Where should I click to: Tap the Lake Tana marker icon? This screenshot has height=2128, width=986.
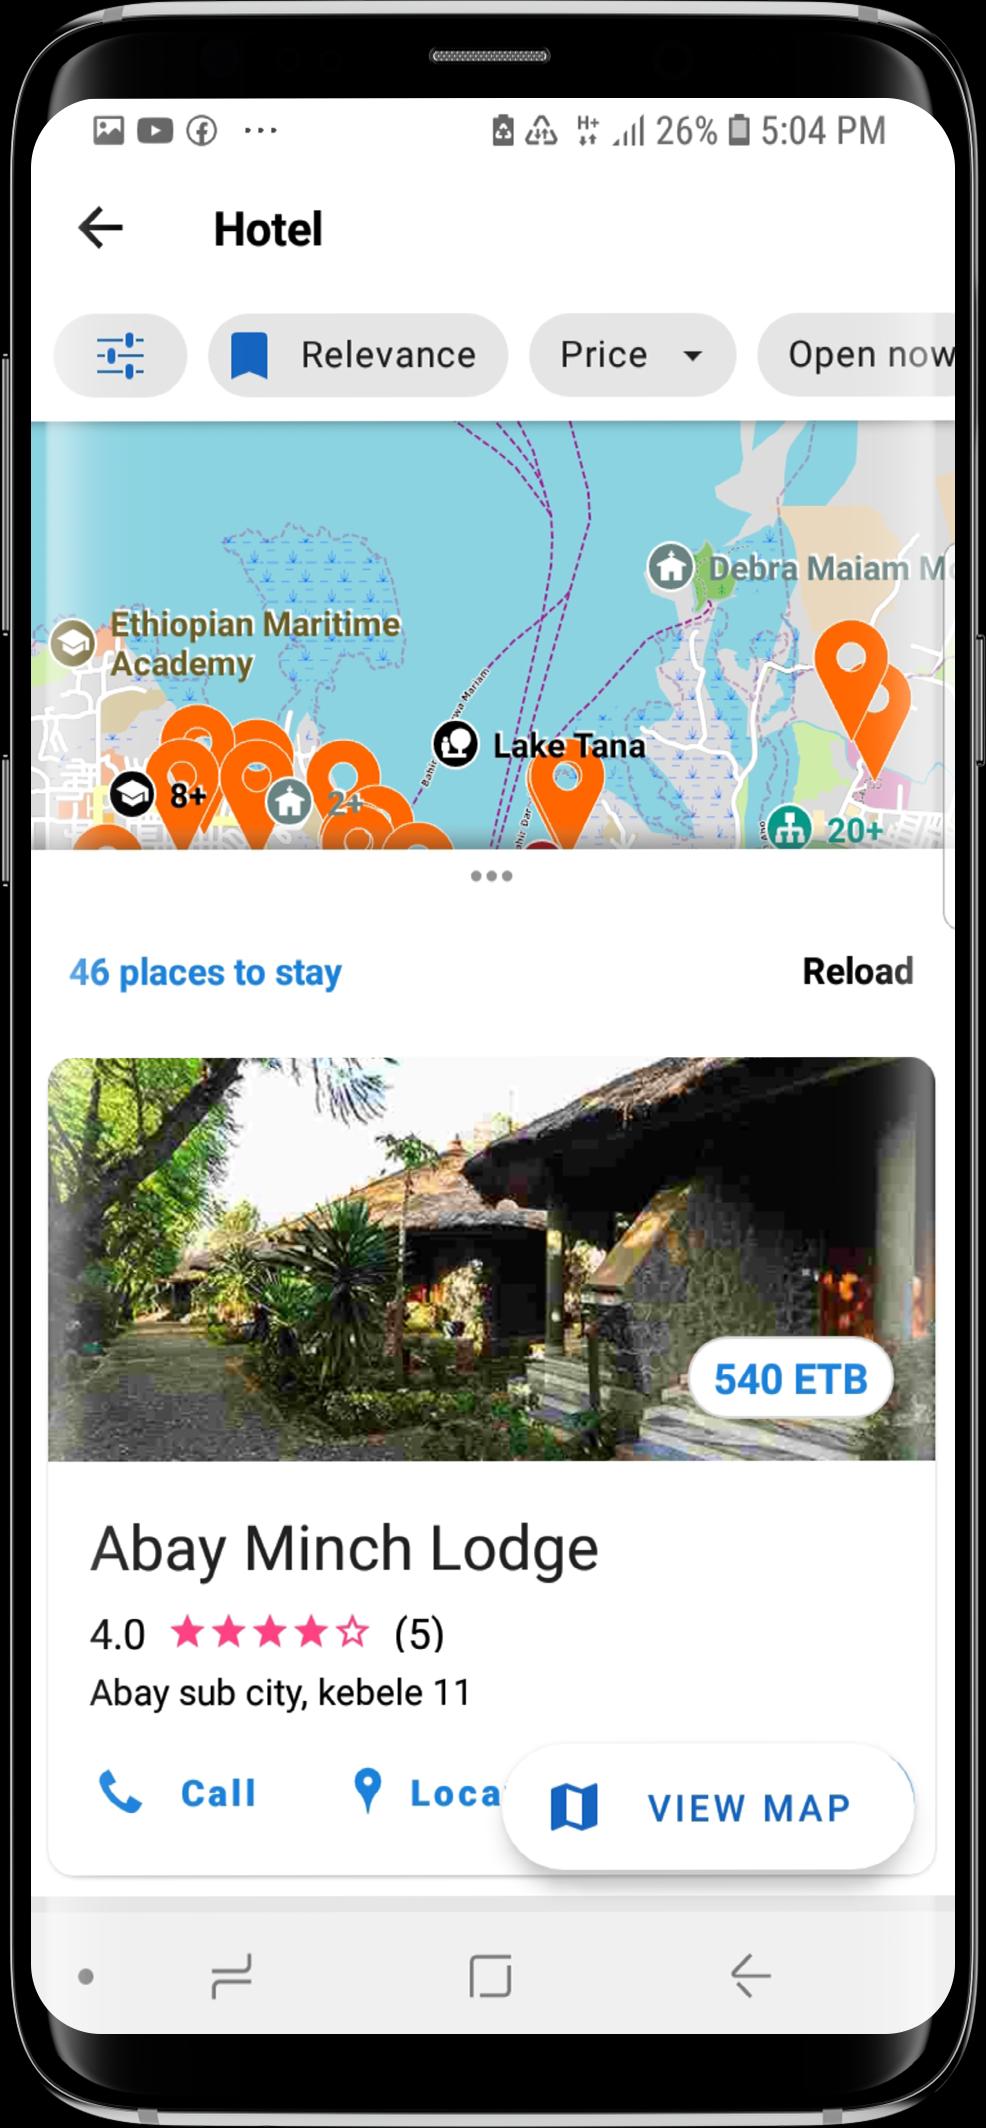(455, 745)
